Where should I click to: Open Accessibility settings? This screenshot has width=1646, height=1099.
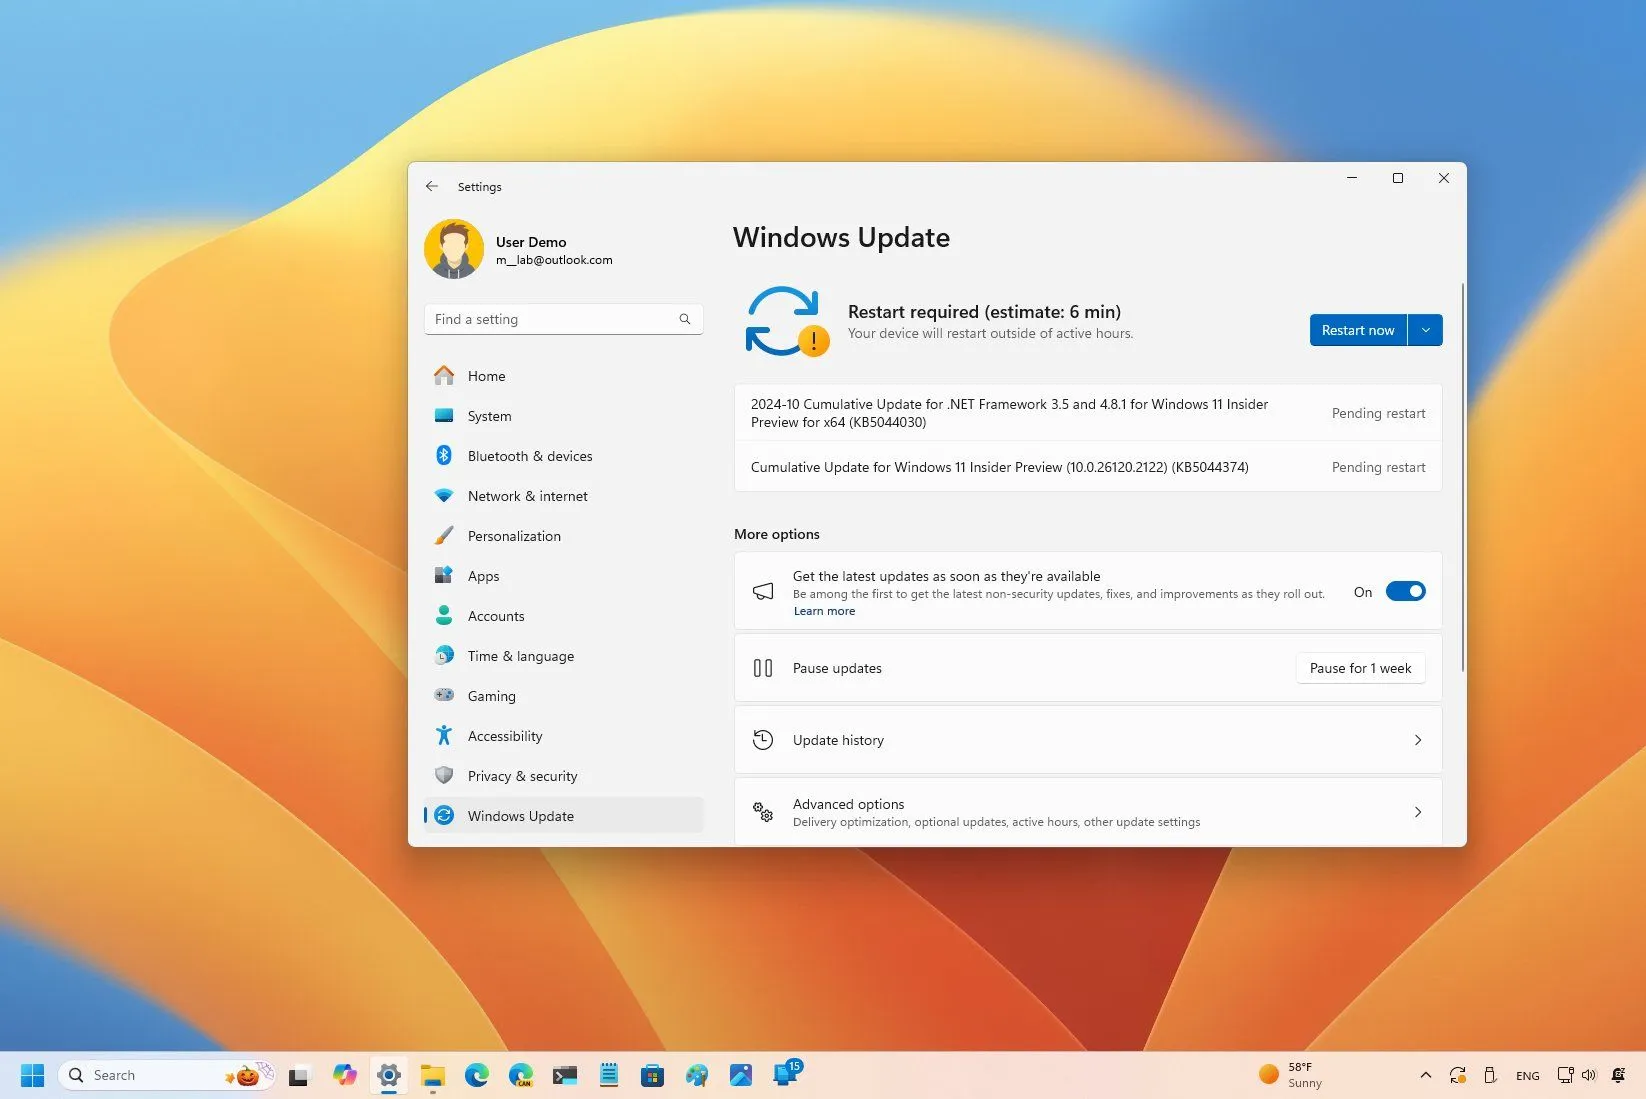(564, 736)
